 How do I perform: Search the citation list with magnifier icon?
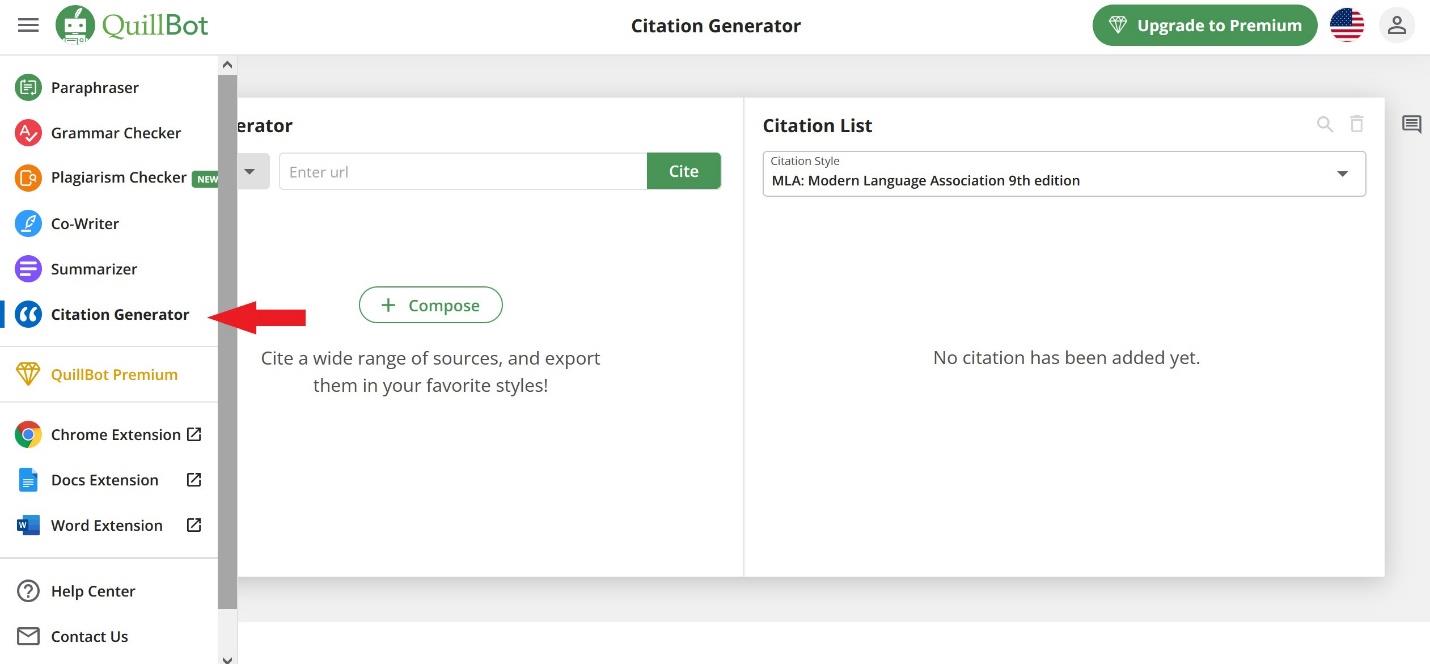click(1325, 125)
